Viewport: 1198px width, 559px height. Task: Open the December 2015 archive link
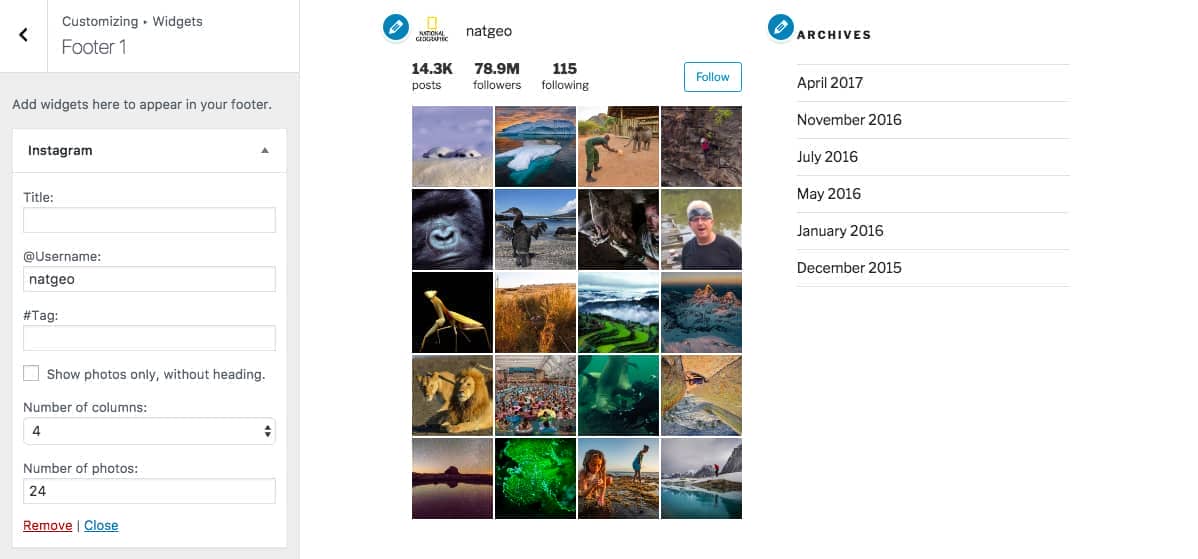849,268
